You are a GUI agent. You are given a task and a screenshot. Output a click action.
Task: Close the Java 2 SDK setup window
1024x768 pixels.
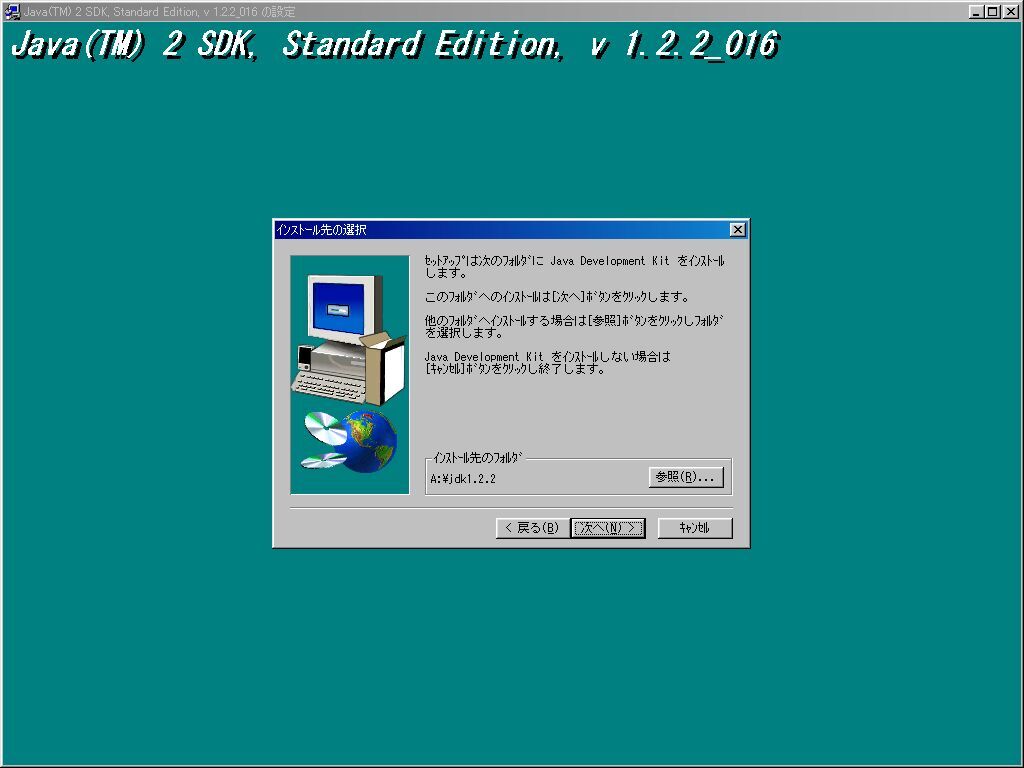tap(1010, 12)
